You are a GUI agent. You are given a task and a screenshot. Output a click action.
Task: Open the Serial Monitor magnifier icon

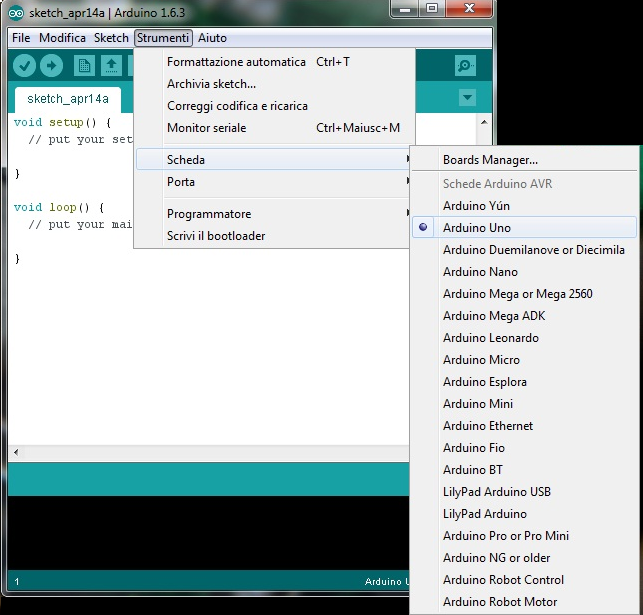[x=465, y=66]
